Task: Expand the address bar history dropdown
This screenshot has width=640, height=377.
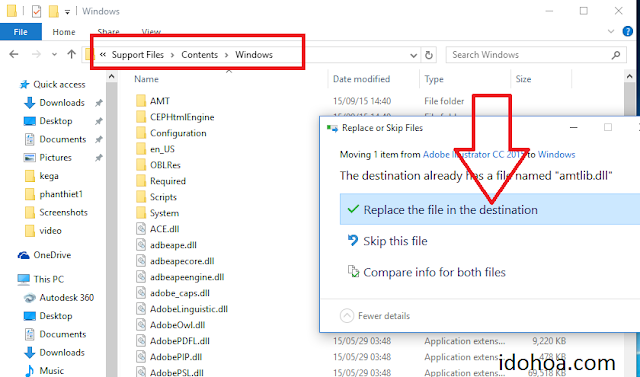Action: click(413, 55)
